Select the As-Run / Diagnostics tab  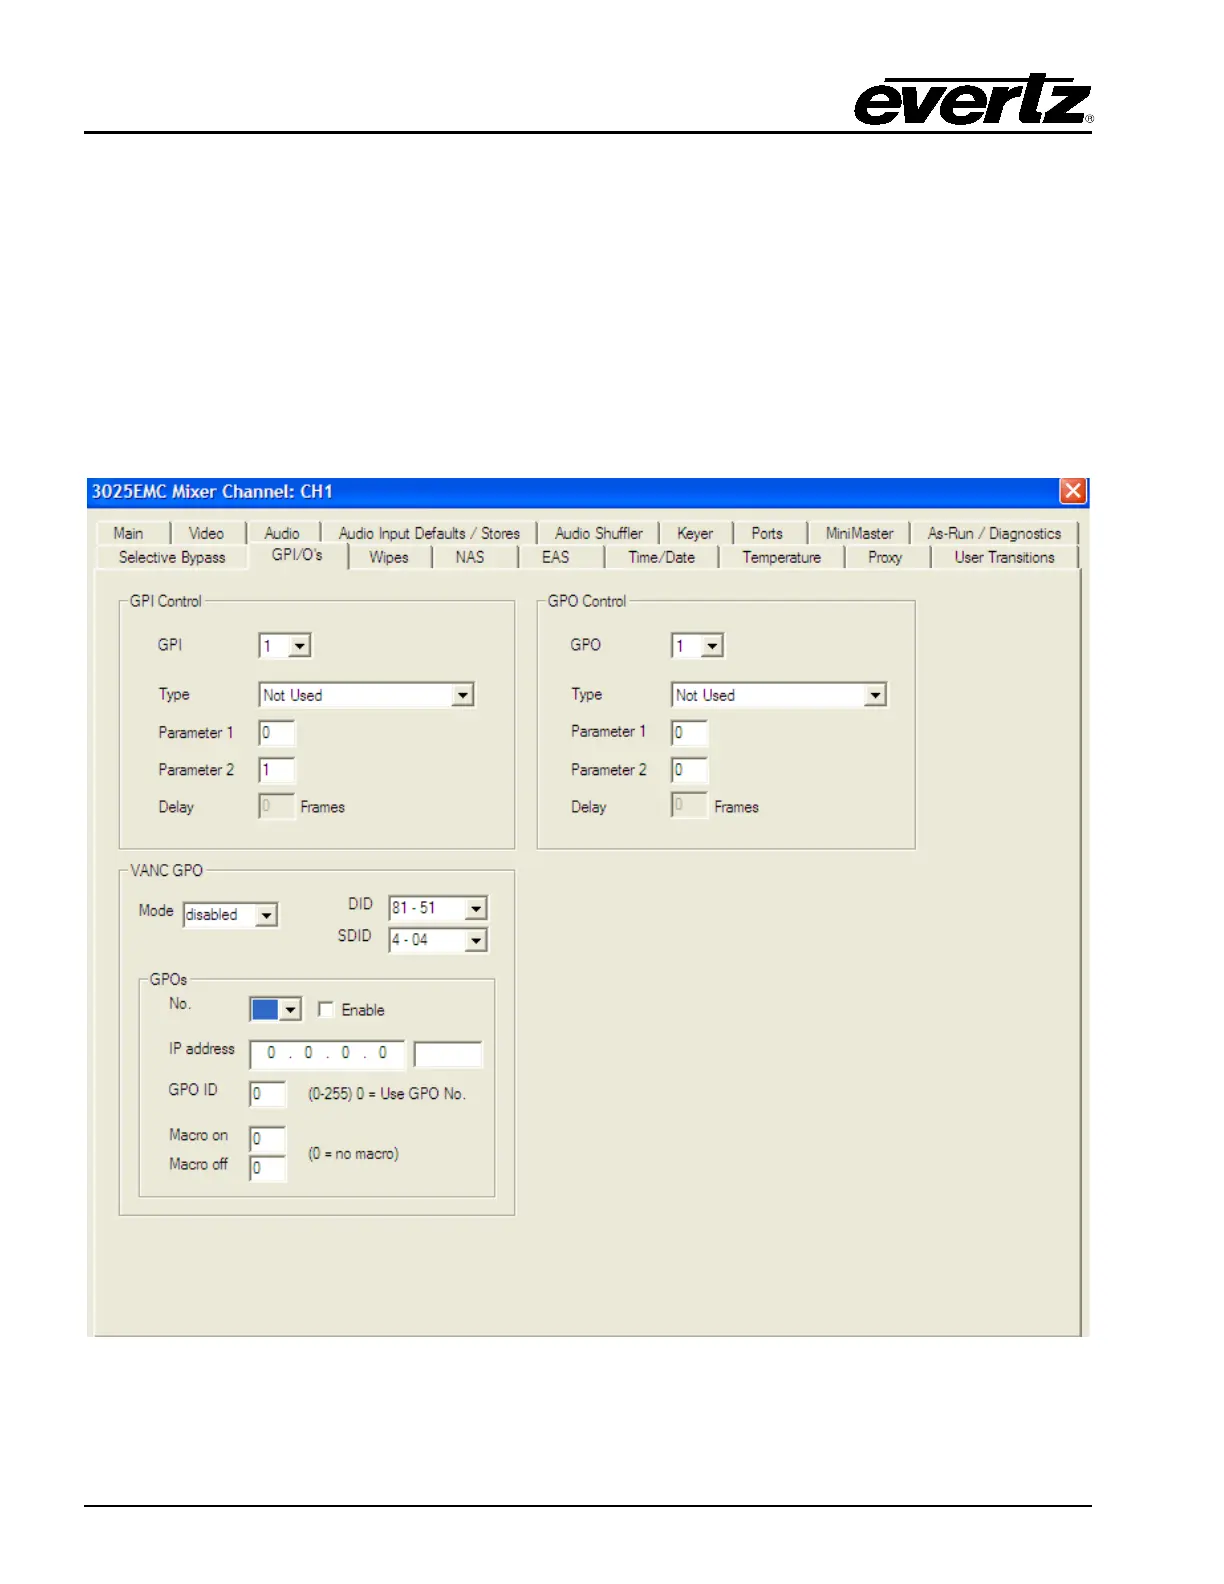(x=994, y=534)
